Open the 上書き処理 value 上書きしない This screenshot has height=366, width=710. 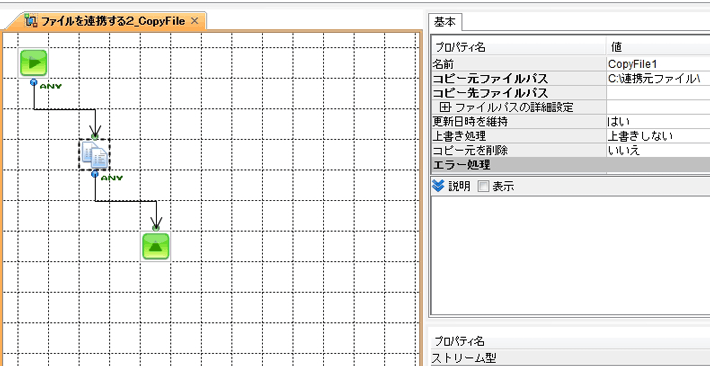click(x=658, y=136)
